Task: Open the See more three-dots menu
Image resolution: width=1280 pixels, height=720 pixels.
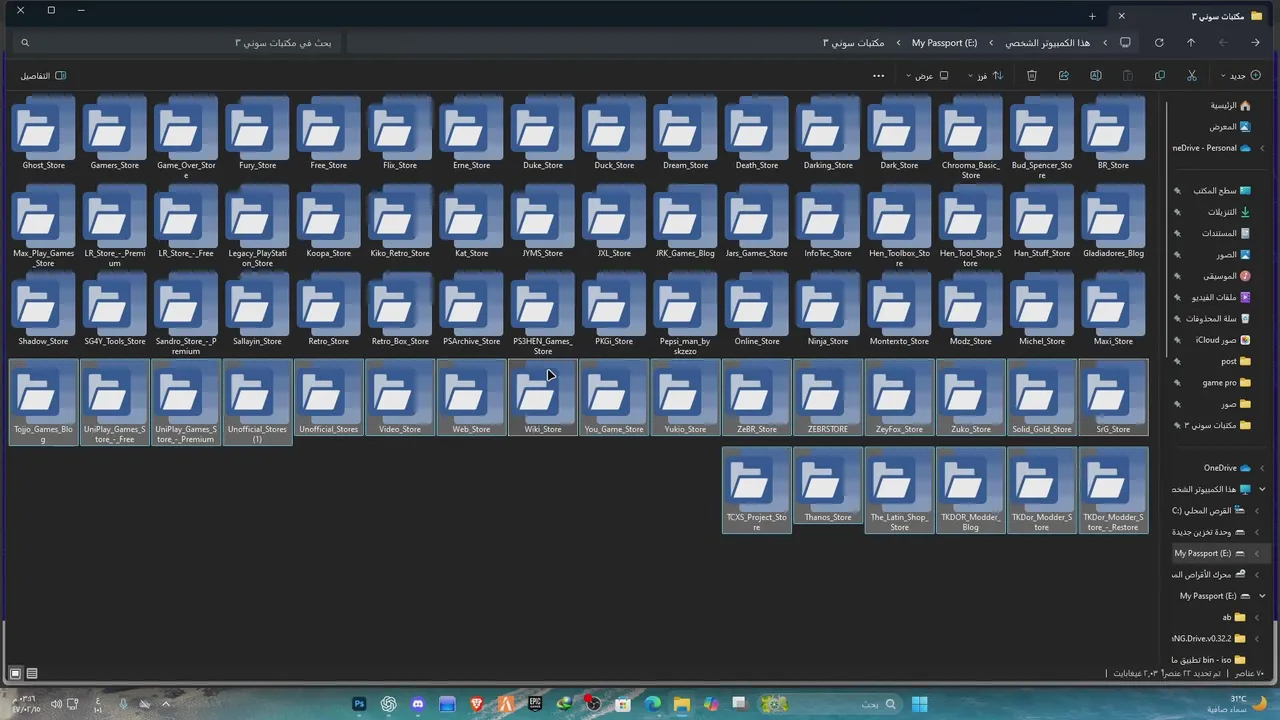Action: pyautogui.click(x=878, y=76)
